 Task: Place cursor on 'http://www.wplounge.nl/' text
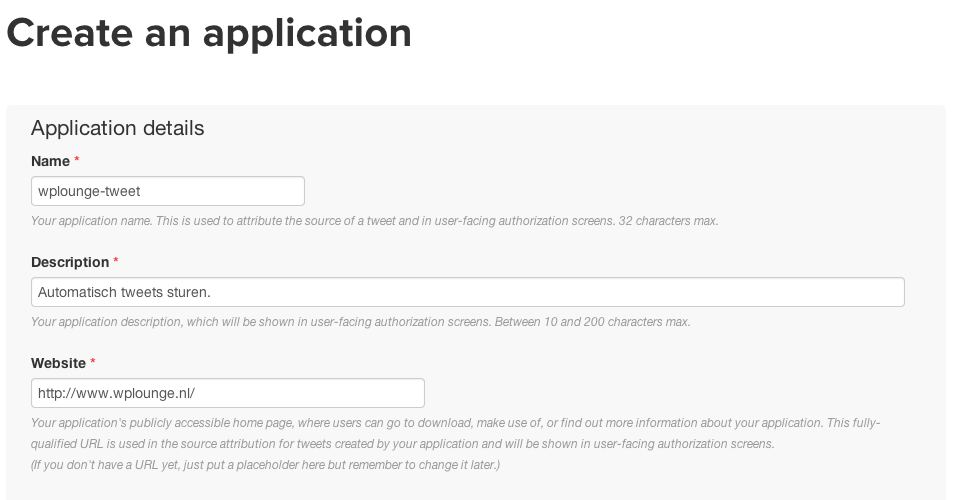116,394
